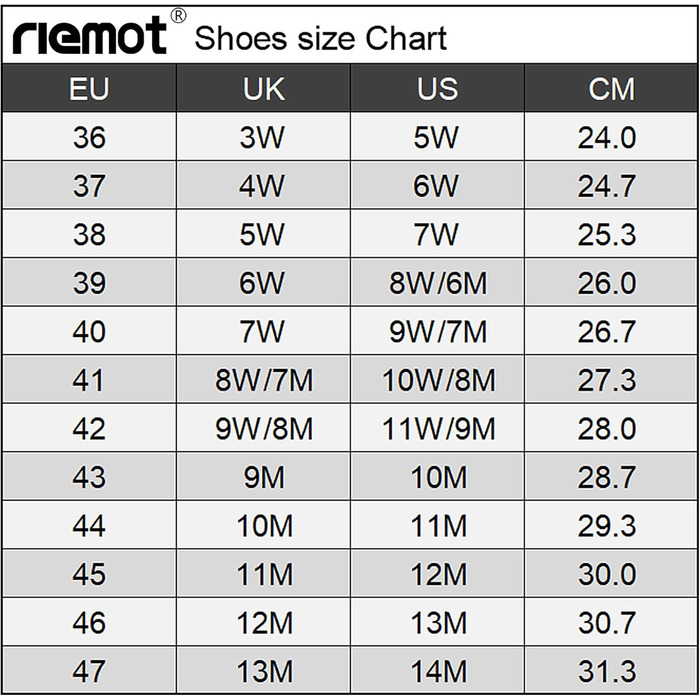Click EU size 43 cell
Viewport: 700px width, 700px height.
pyautogui.click(x=89, y=477)
